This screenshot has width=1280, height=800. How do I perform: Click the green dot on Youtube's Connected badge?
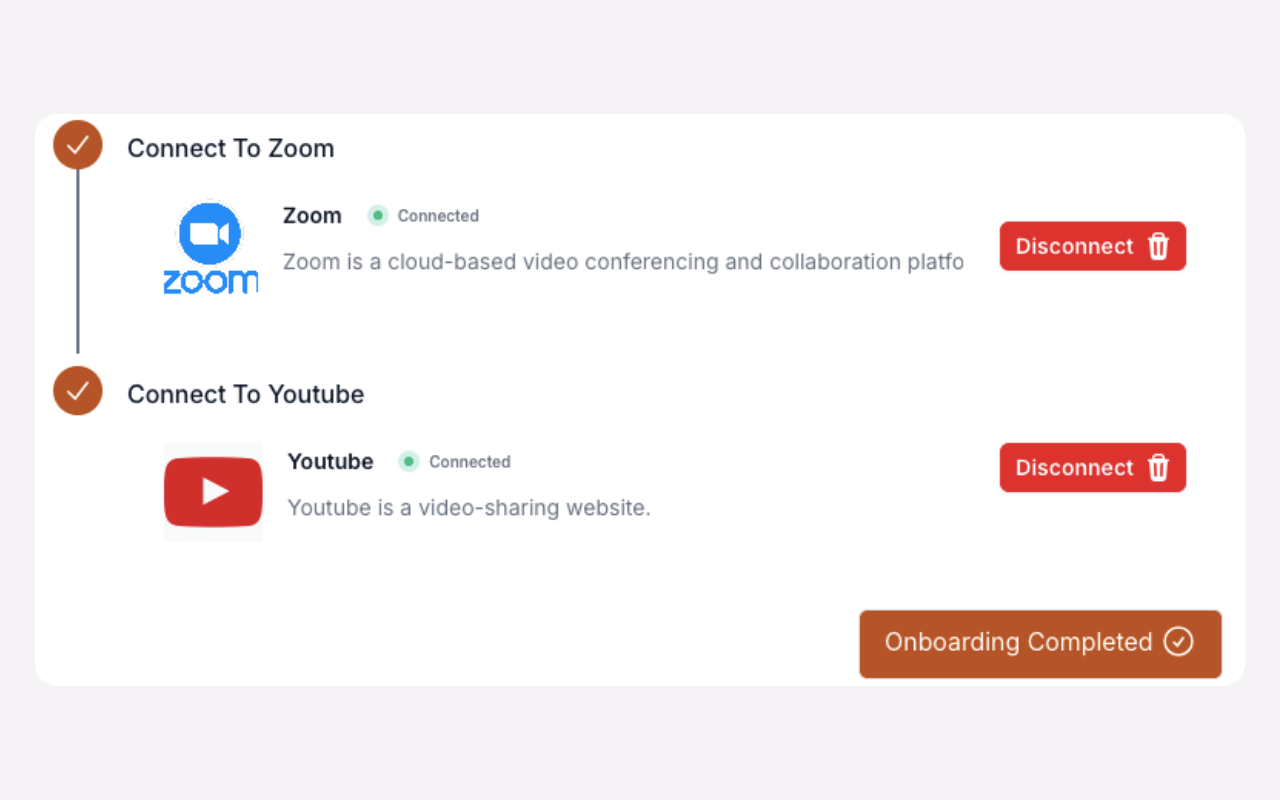pyautogui.click(x=408, y=462)
